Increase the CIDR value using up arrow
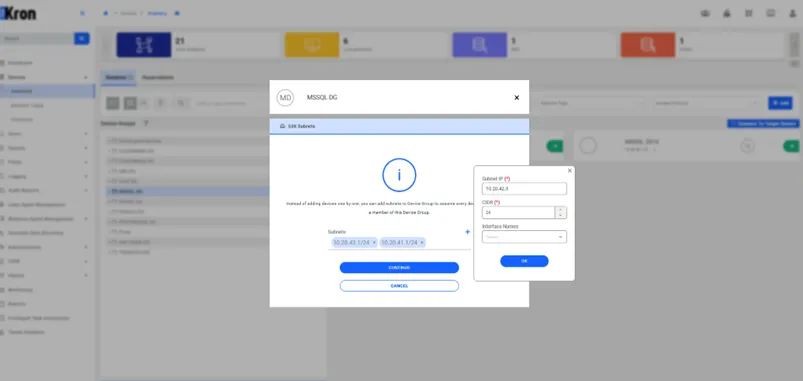 pos(561,210)
